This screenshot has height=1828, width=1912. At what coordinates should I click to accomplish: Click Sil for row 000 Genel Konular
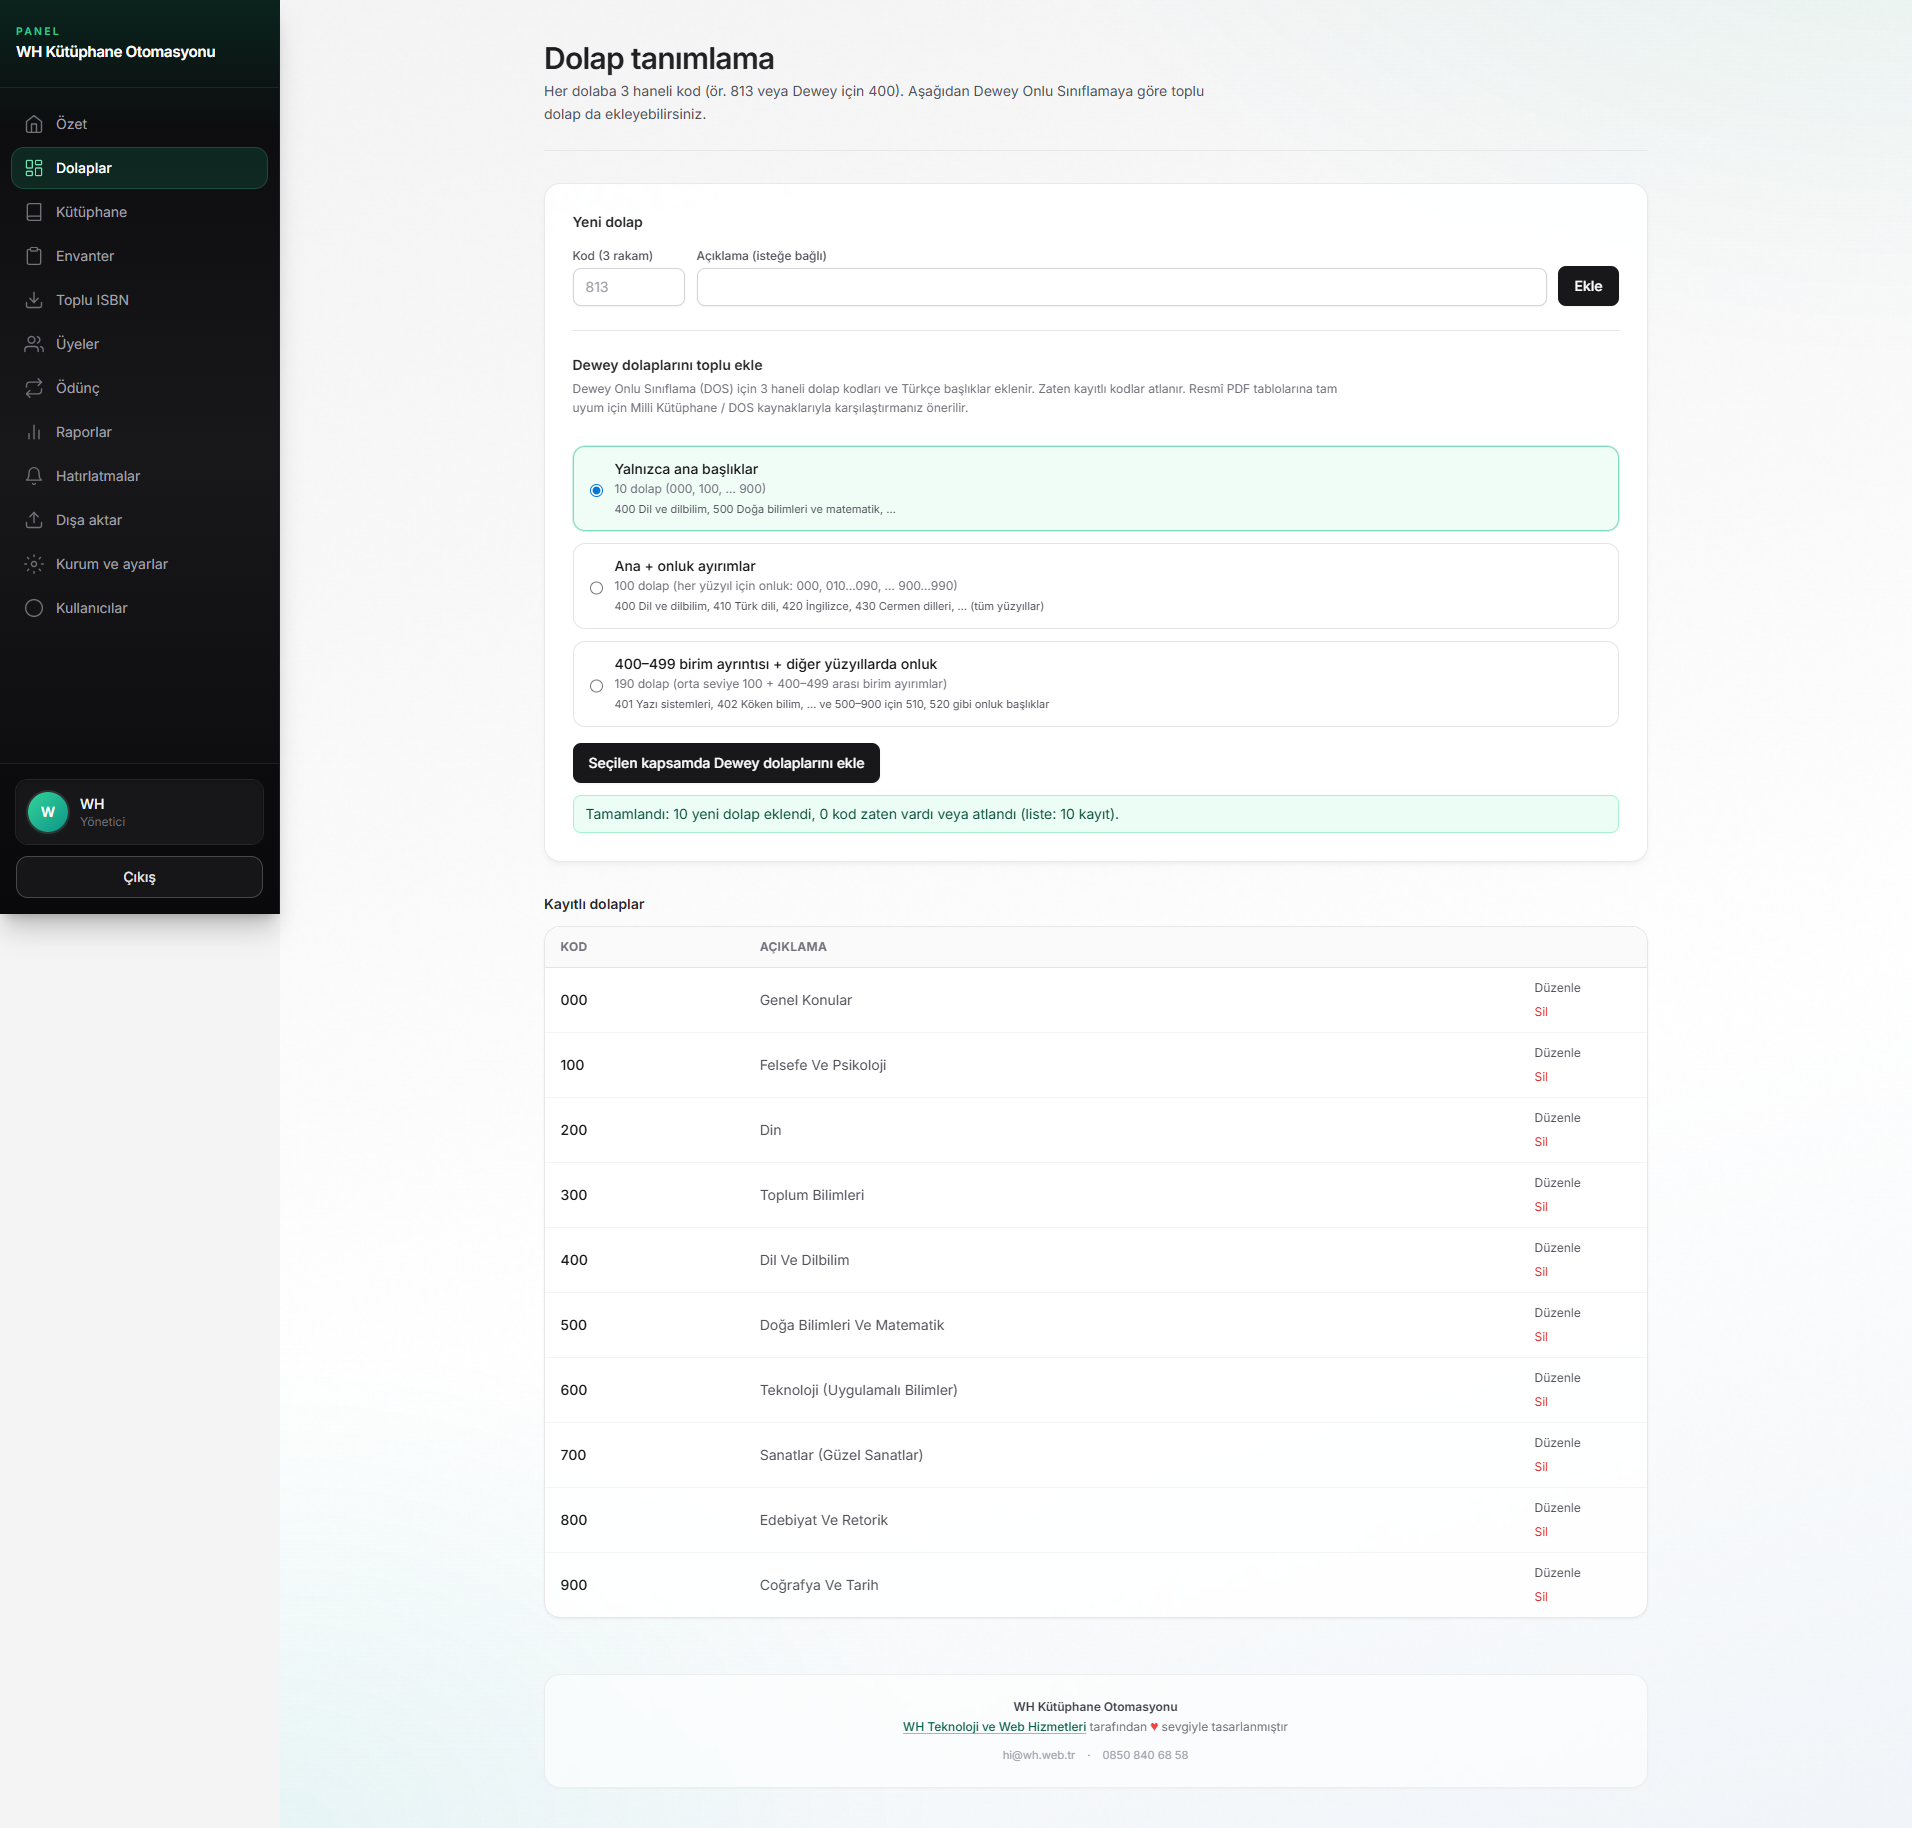click(x=1541, y=1012)
